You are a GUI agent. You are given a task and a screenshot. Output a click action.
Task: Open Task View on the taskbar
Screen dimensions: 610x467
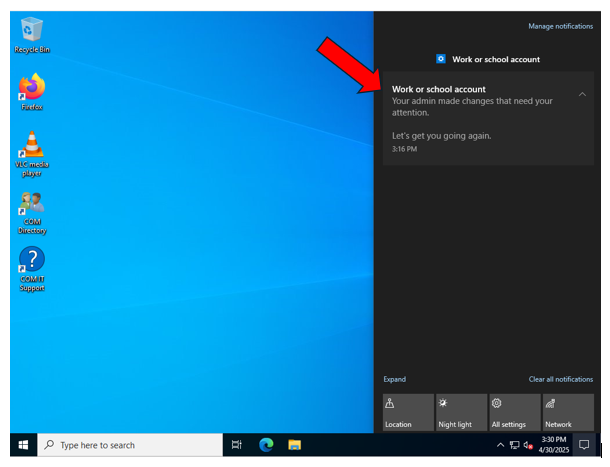coord(237,445)
